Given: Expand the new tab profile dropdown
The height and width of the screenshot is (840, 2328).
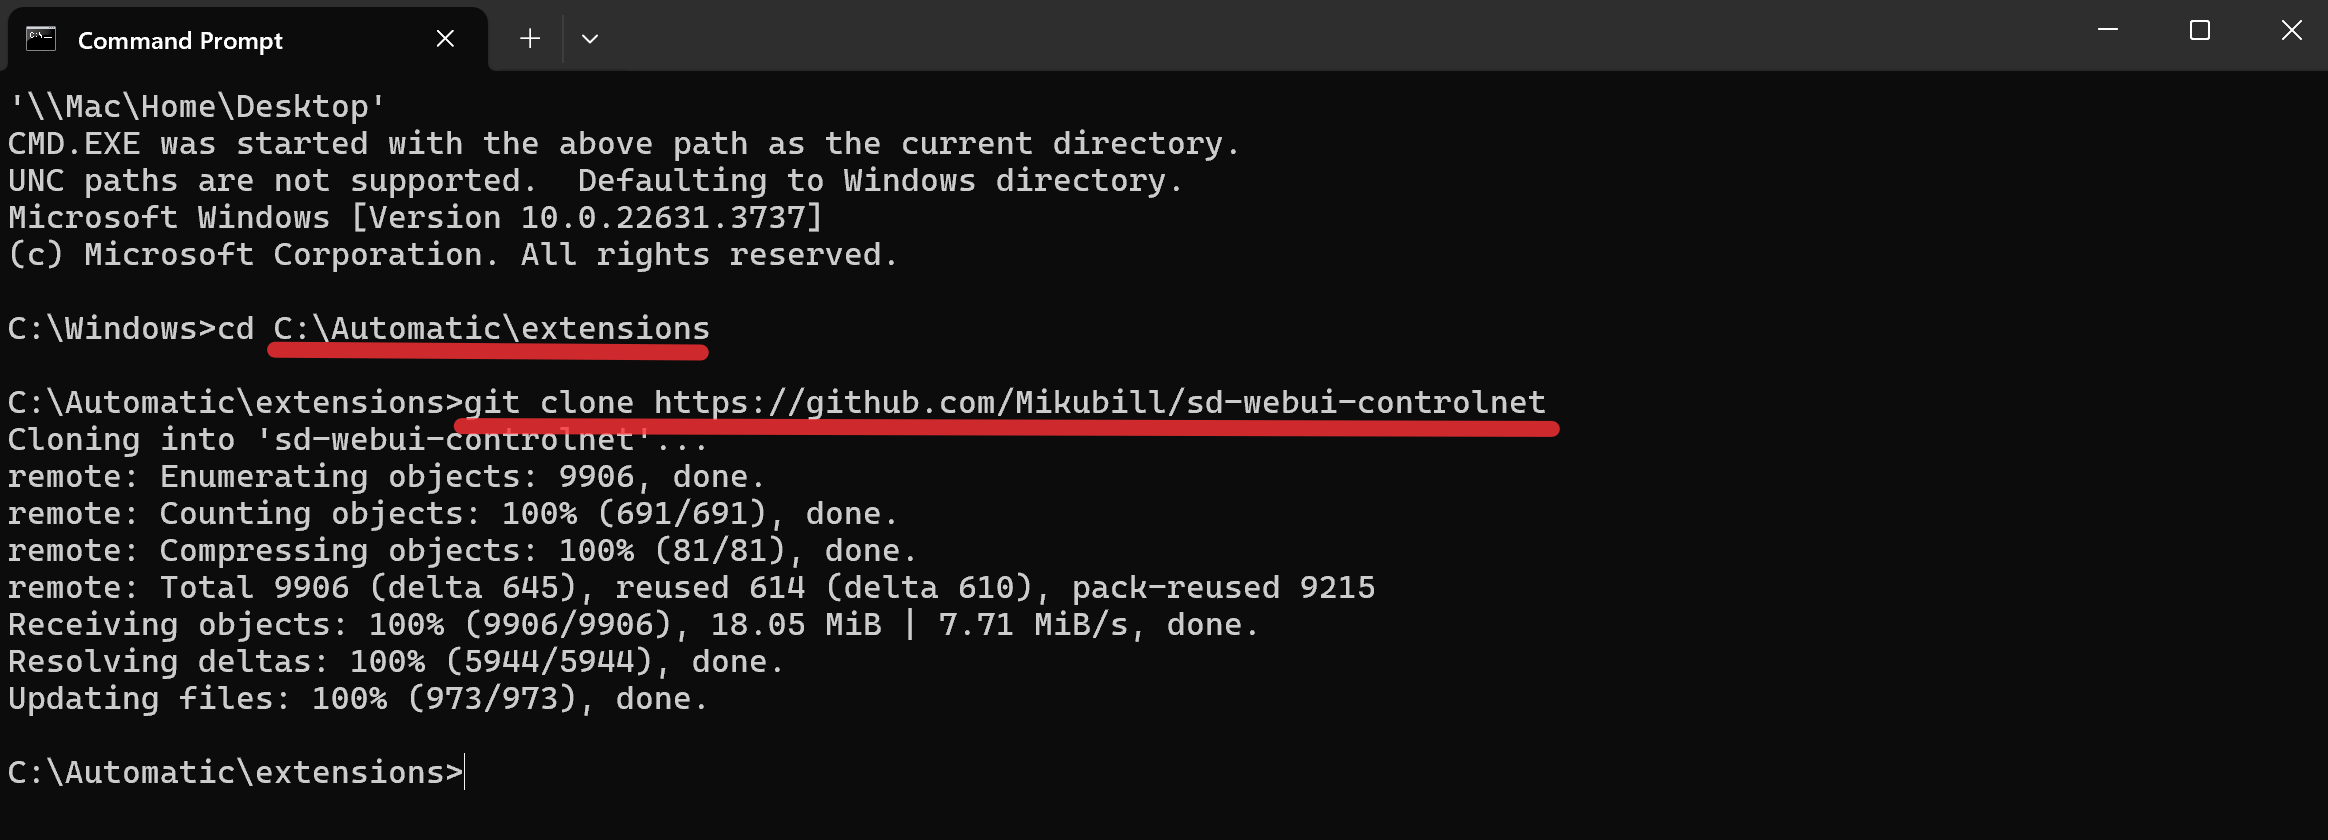Looking at the screenshot, I should 590,39.
